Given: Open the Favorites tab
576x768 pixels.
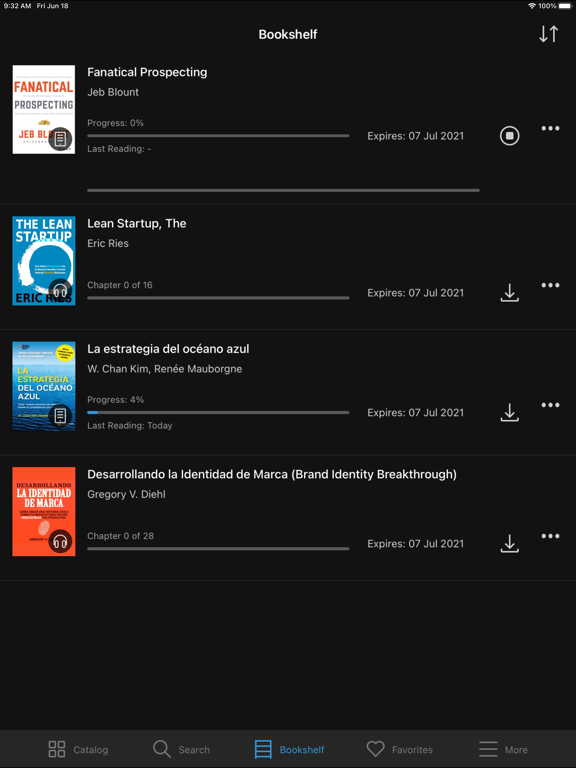Looking at the screenshot, I should click(x=400, y=749).
